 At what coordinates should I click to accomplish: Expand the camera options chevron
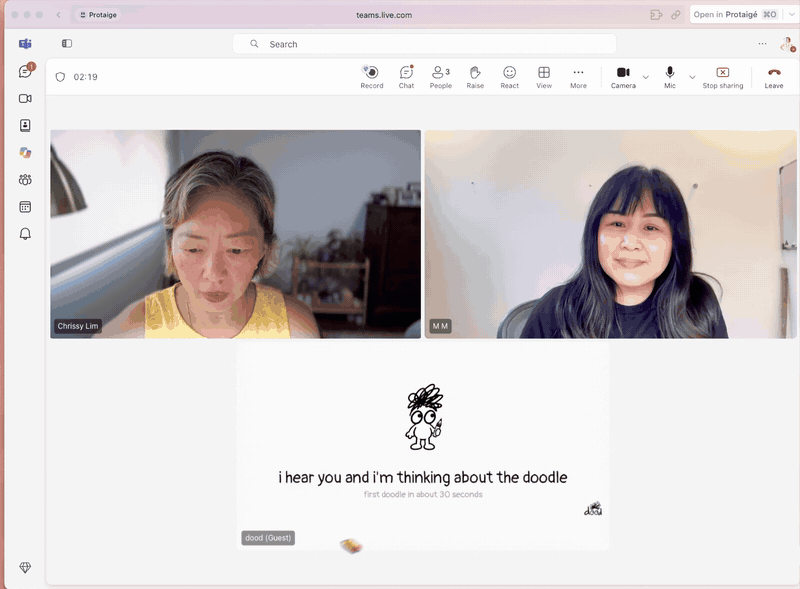(x=645, y=77)
